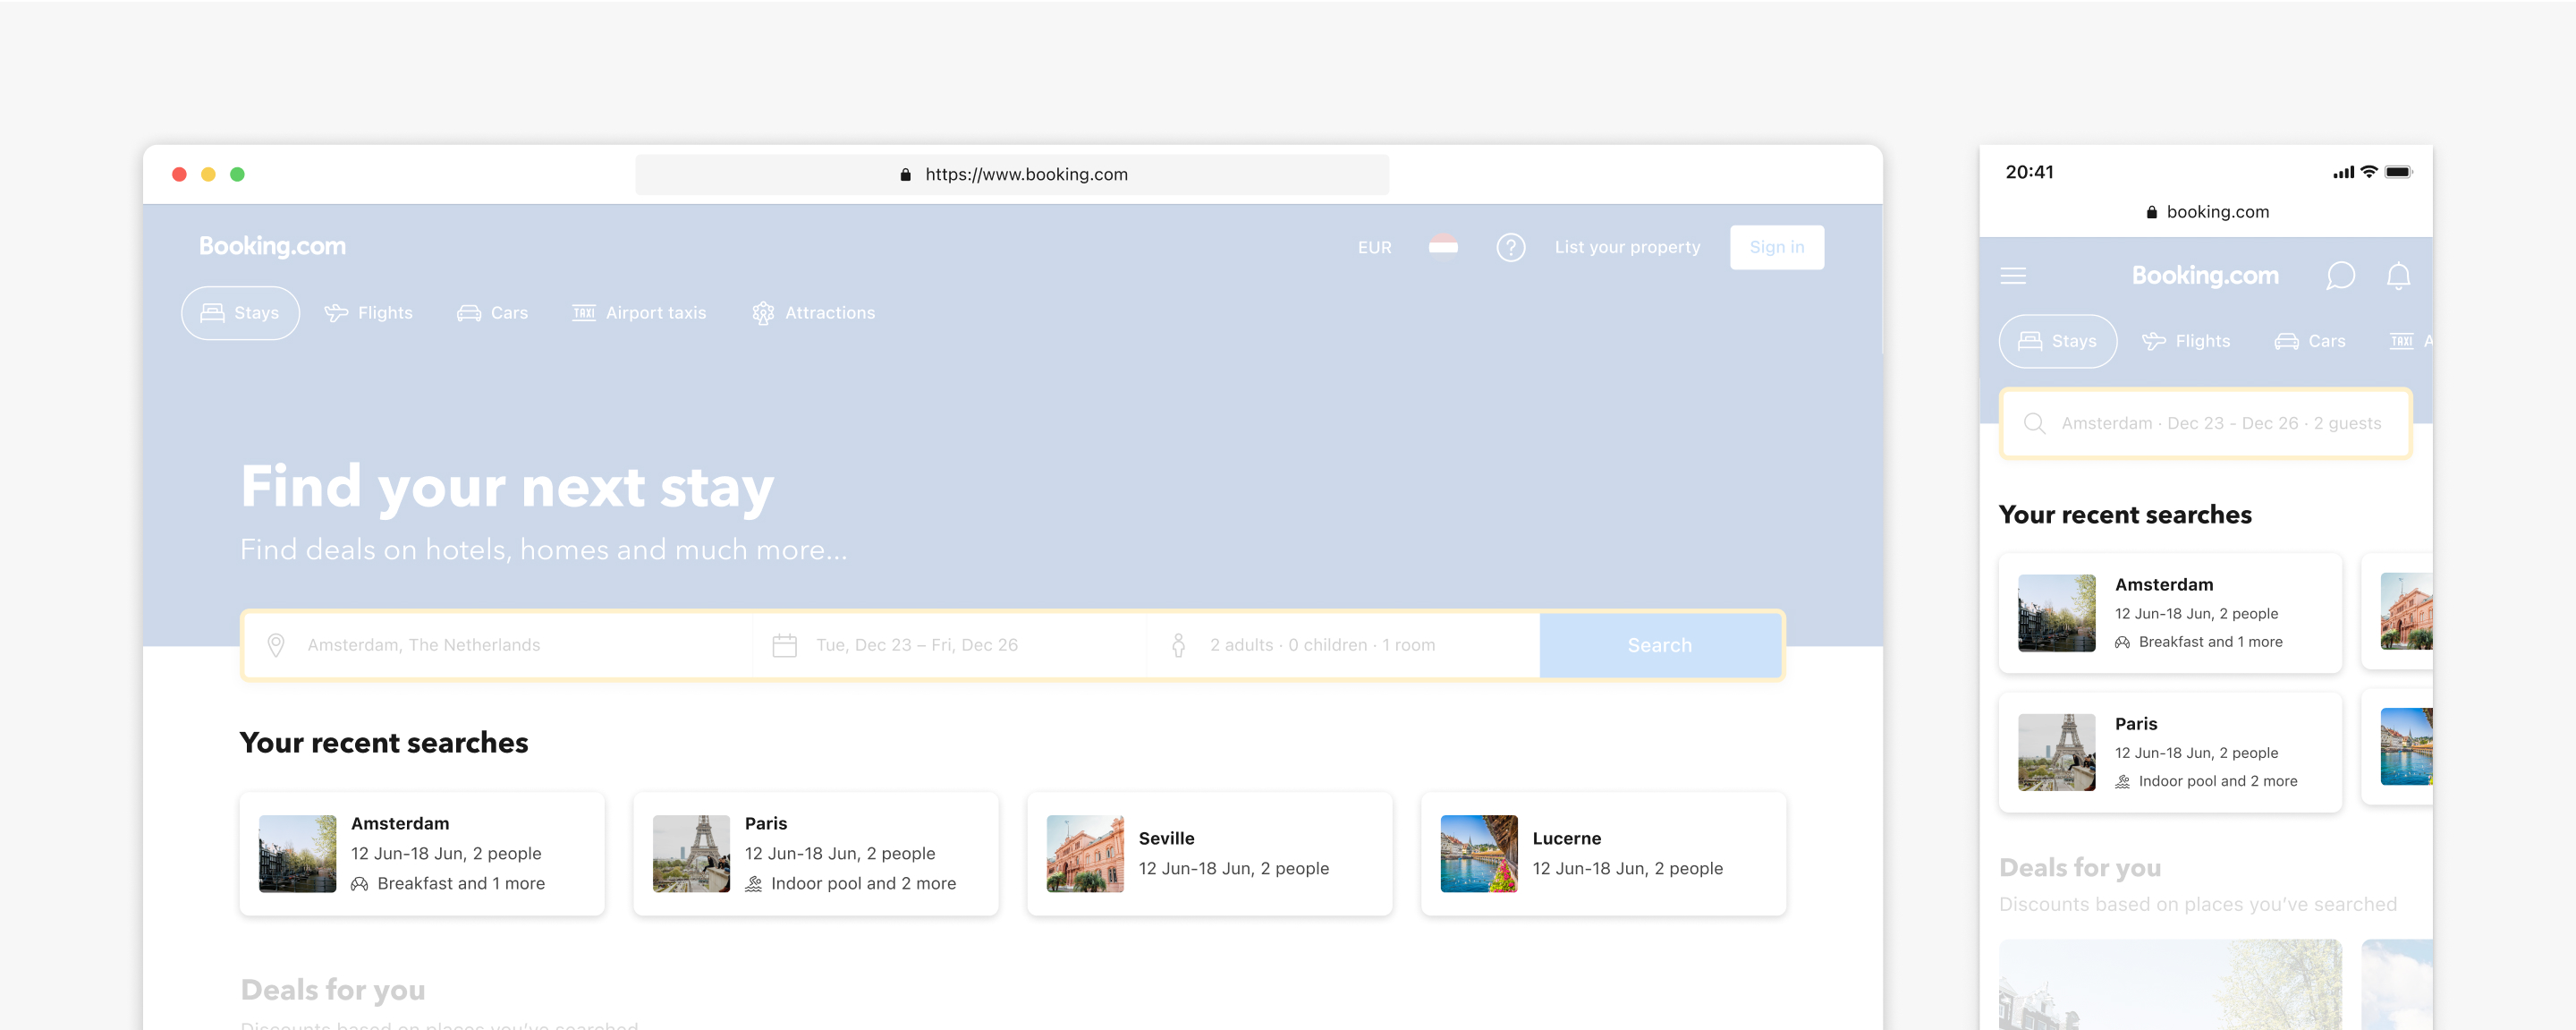Click the mobile deals image under Deals for you
Image resolution: width=2576 pixels, height=1030 pixels.
pyautogui.click(x=2170, y=984)
